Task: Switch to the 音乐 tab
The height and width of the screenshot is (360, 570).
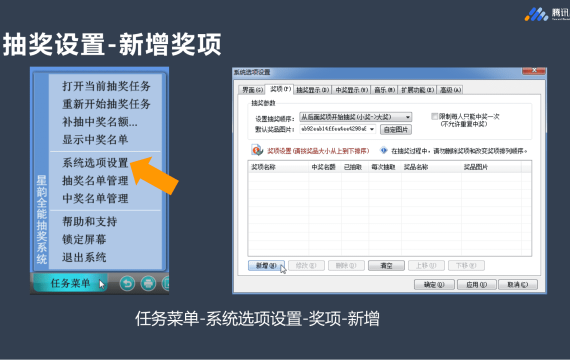Action: coord(385,90)
